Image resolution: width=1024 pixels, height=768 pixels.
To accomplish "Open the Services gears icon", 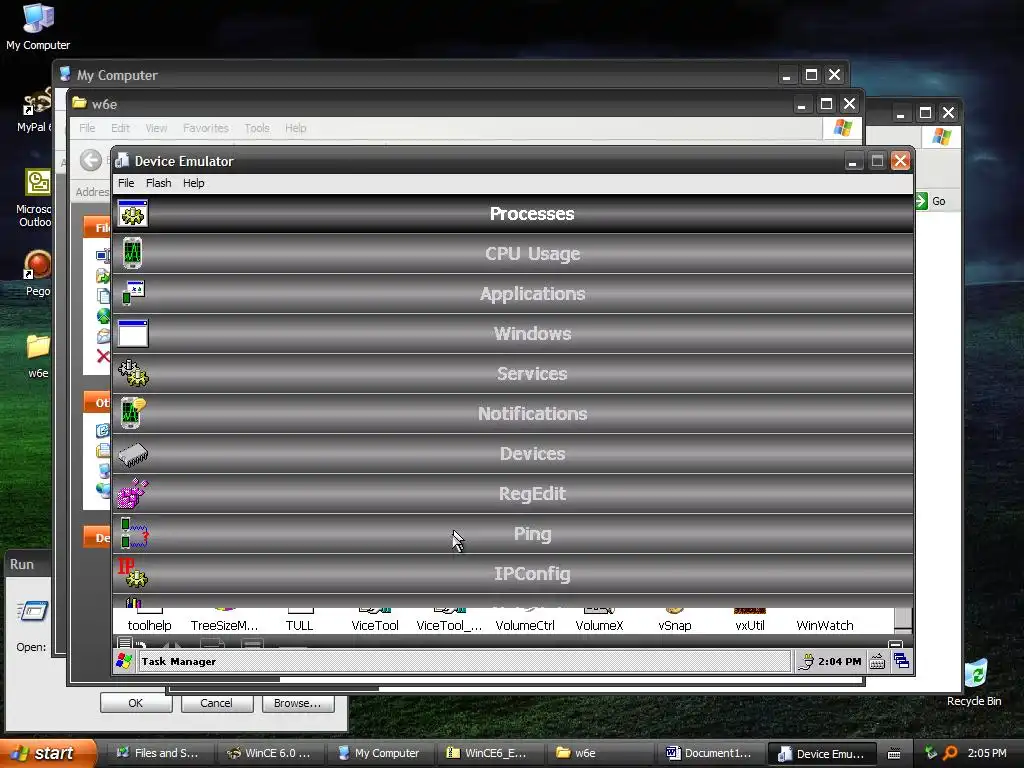I will (133, 373).
